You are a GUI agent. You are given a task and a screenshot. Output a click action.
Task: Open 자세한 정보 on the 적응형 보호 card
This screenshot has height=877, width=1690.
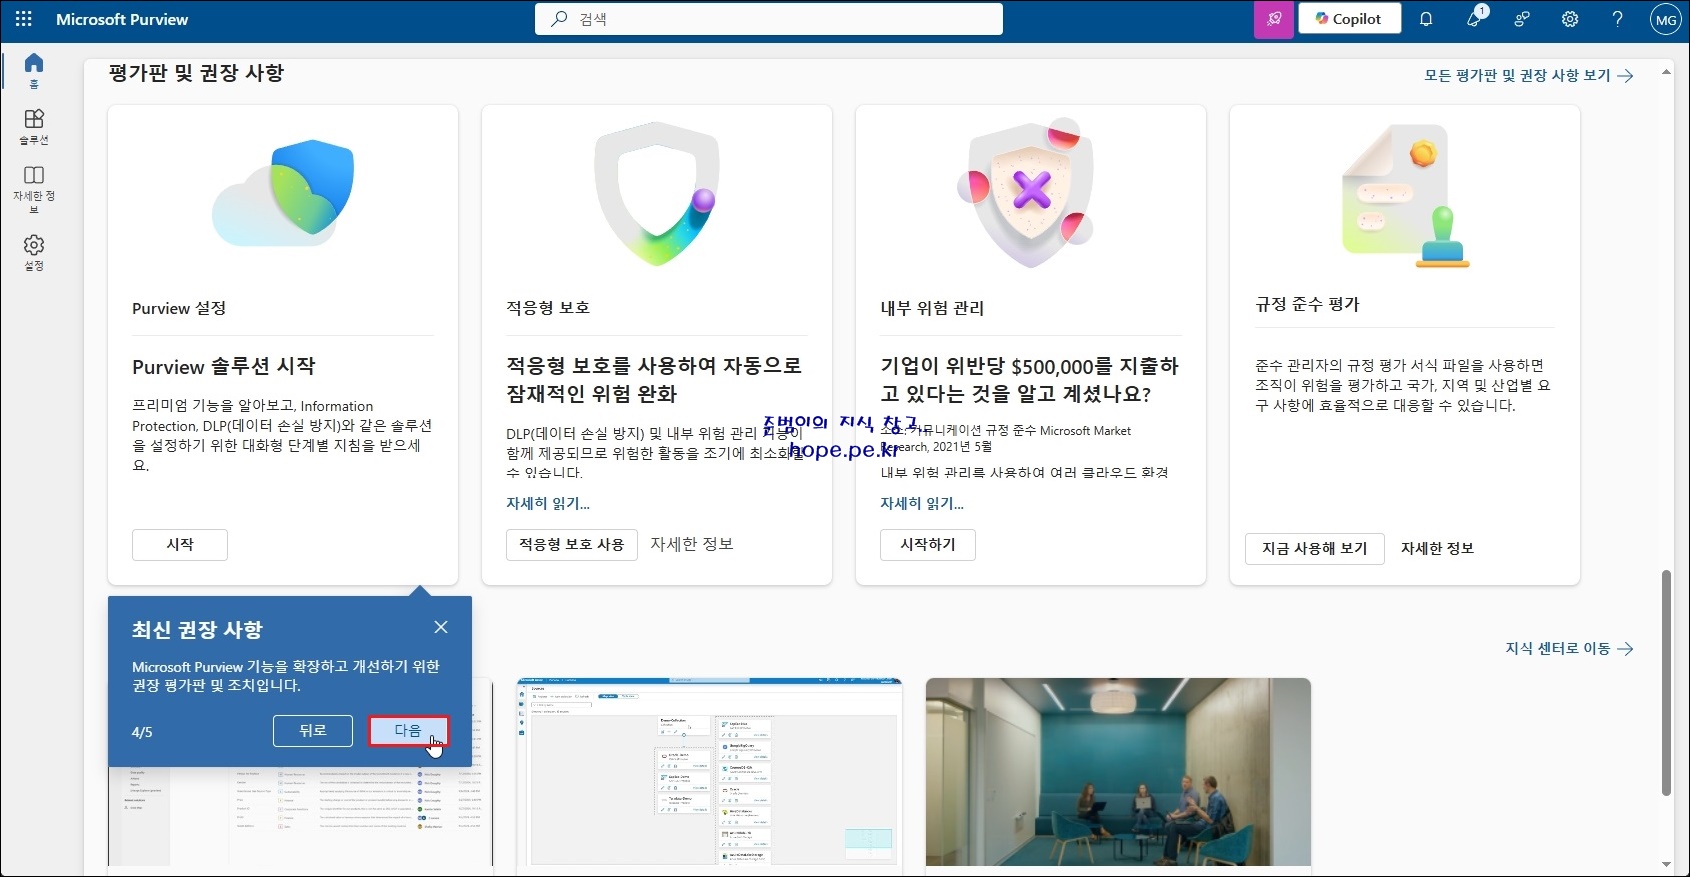point(692,544)
